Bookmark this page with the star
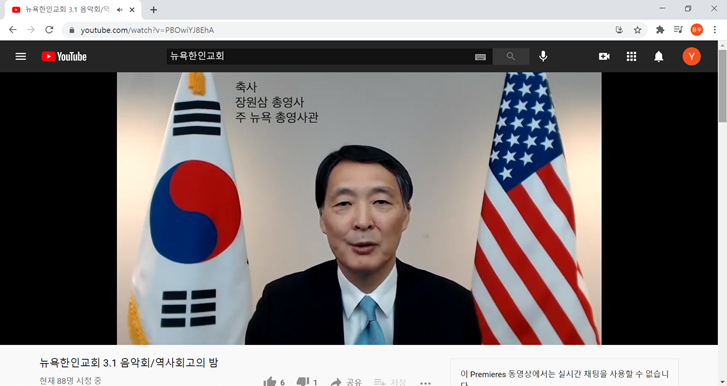 tap(638, 30)
